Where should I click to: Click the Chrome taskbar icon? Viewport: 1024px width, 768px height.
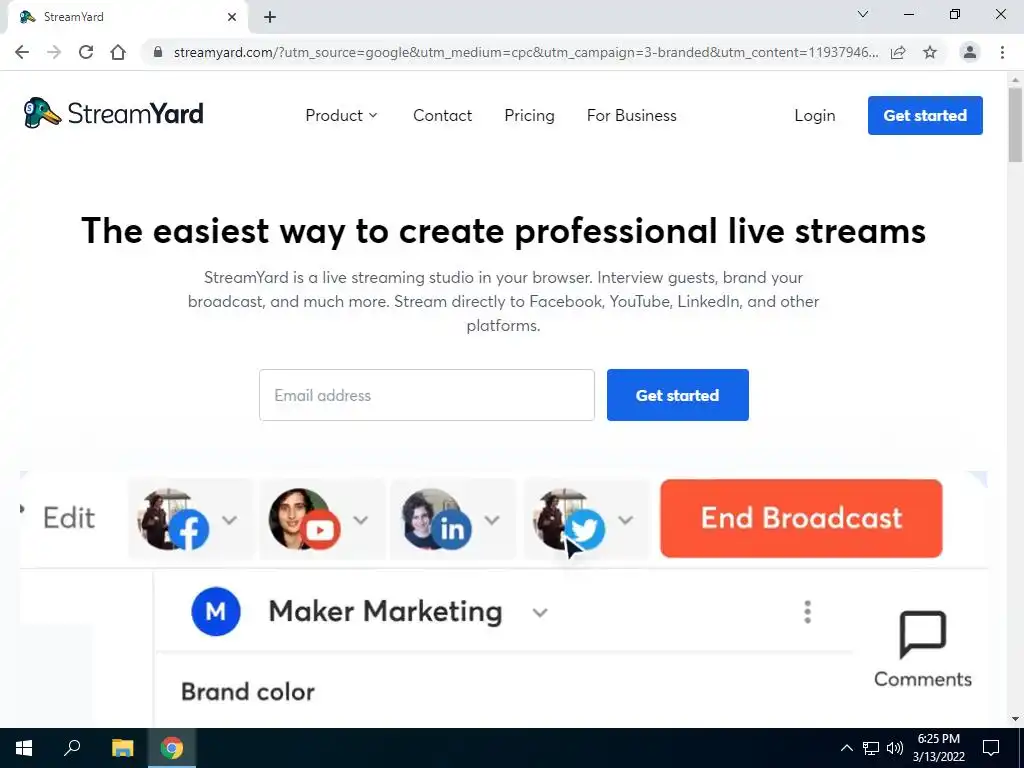point(172,748)
